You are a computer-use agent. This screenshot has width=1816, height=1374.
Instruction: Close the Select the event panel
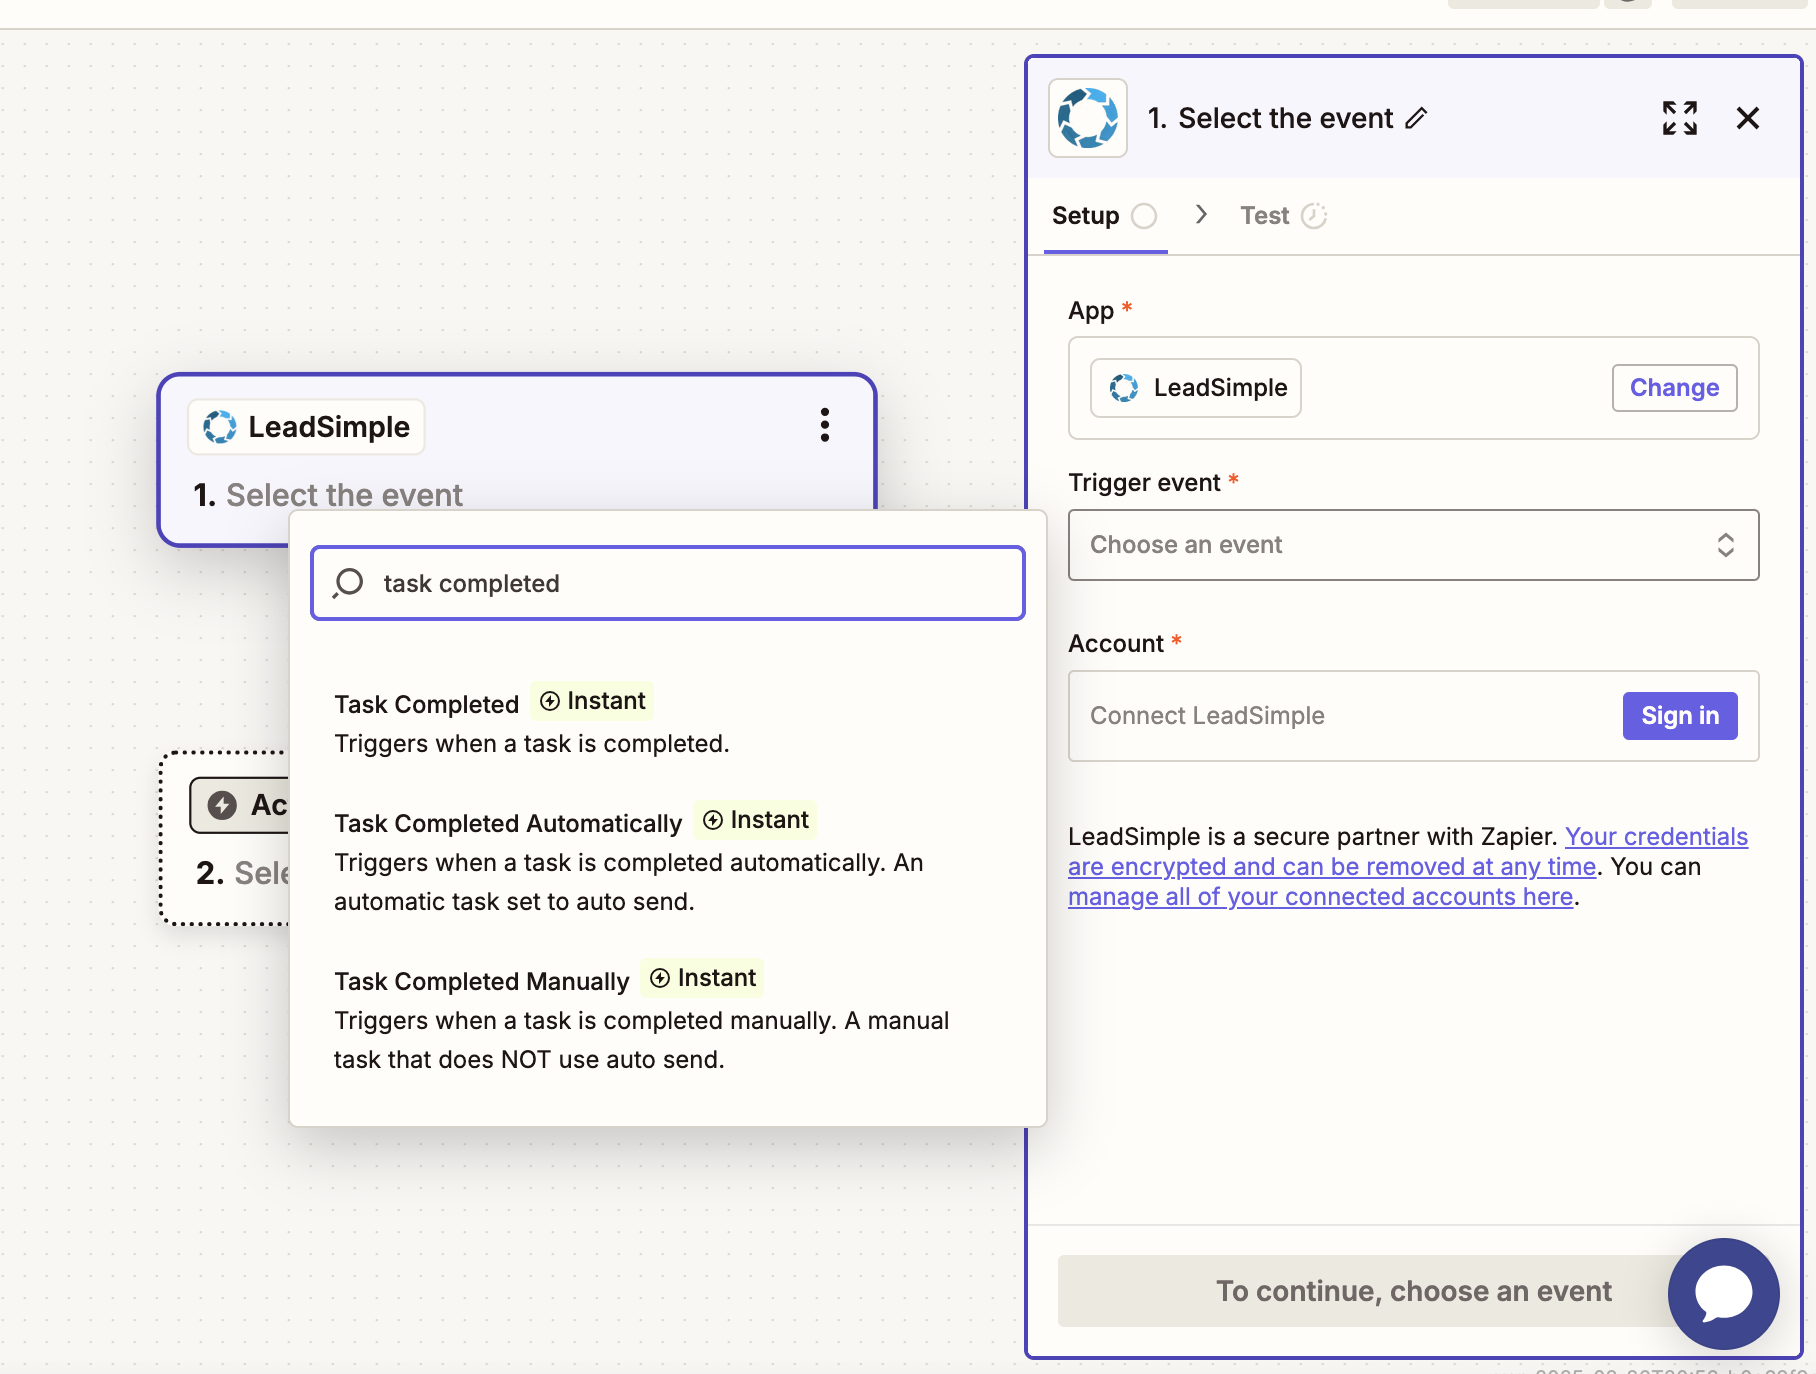point(1748,118)
